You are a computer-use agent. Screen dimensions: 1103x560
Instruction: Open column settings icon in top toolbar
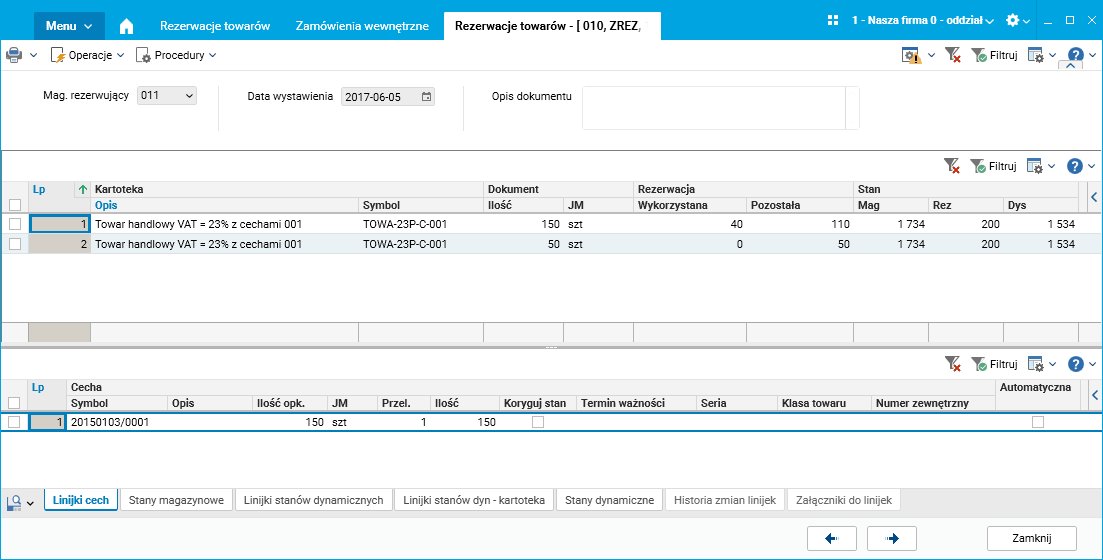(1035, 56)
